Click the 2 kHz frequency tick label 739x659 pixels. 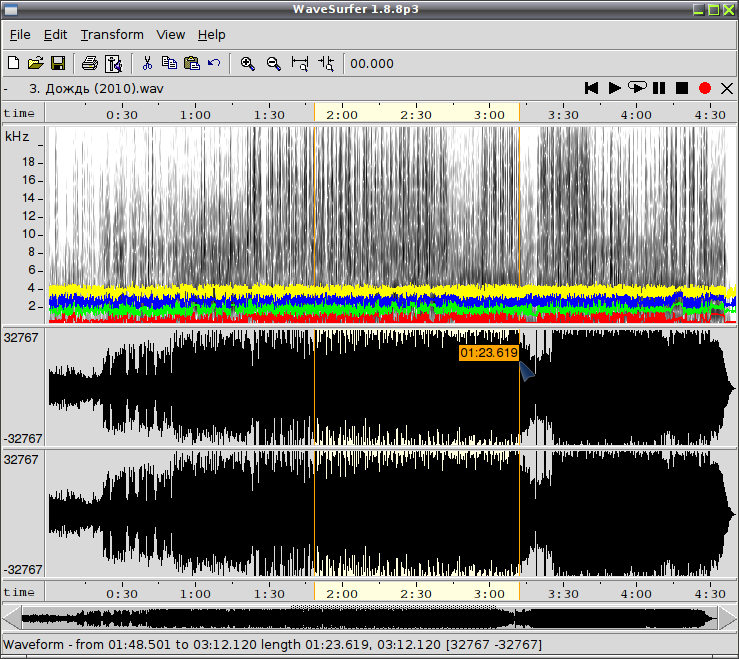32,306
